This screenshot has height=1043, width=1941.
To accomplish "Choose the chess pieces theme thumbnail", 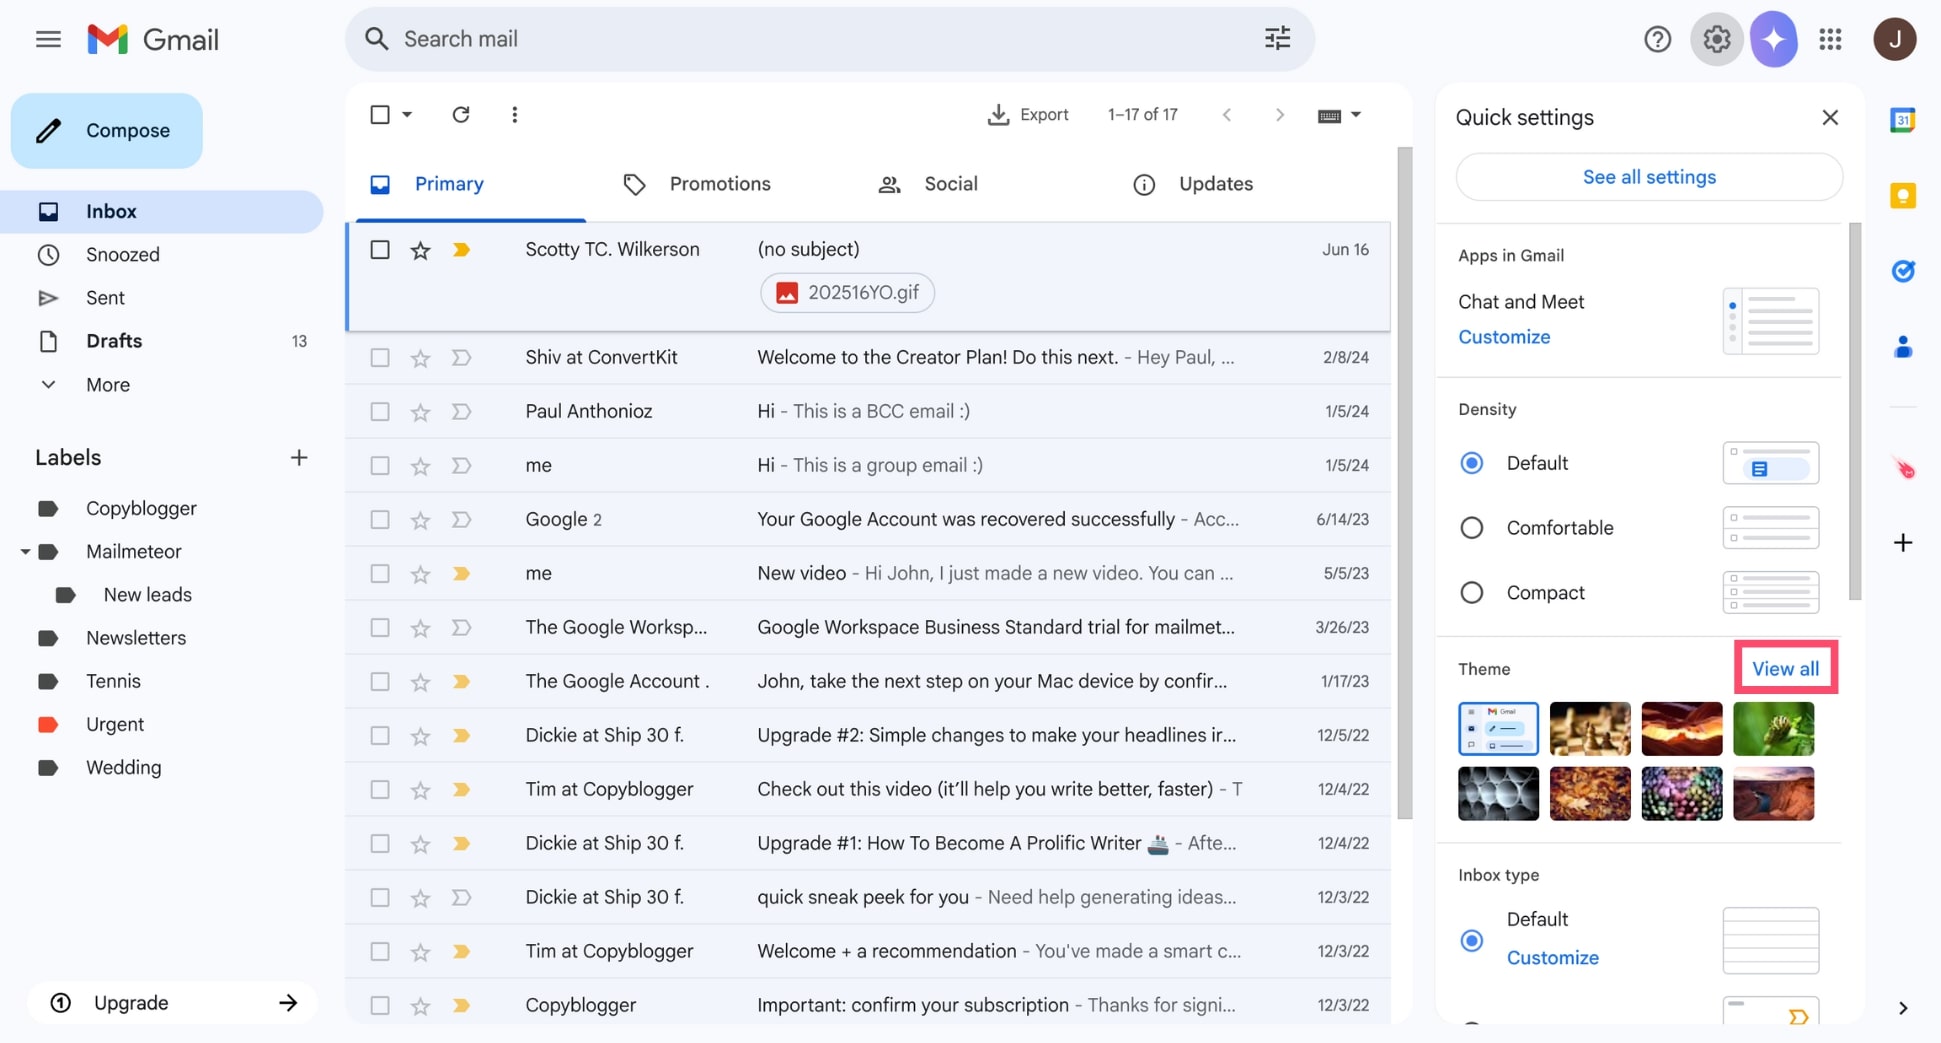I will pyautogui.click(x=1589, y=729).
